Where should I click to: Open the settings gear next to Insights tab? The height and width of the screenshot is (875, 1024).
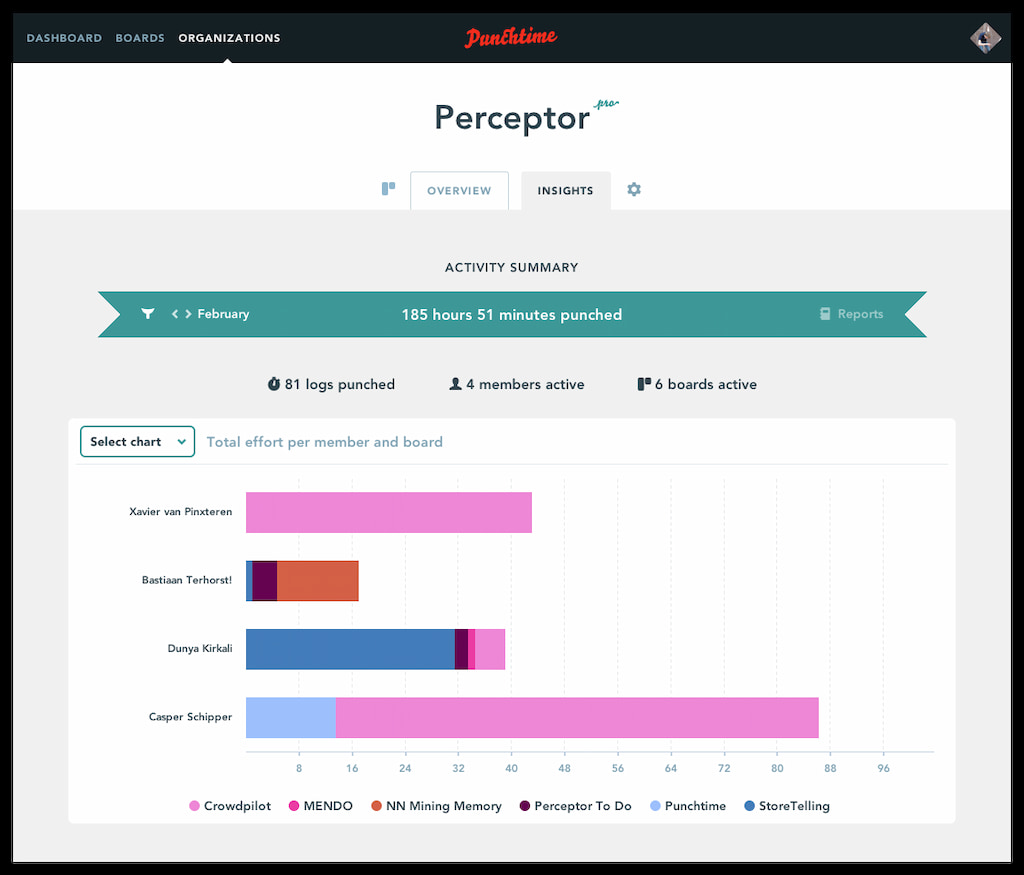[x=634, y=190]
